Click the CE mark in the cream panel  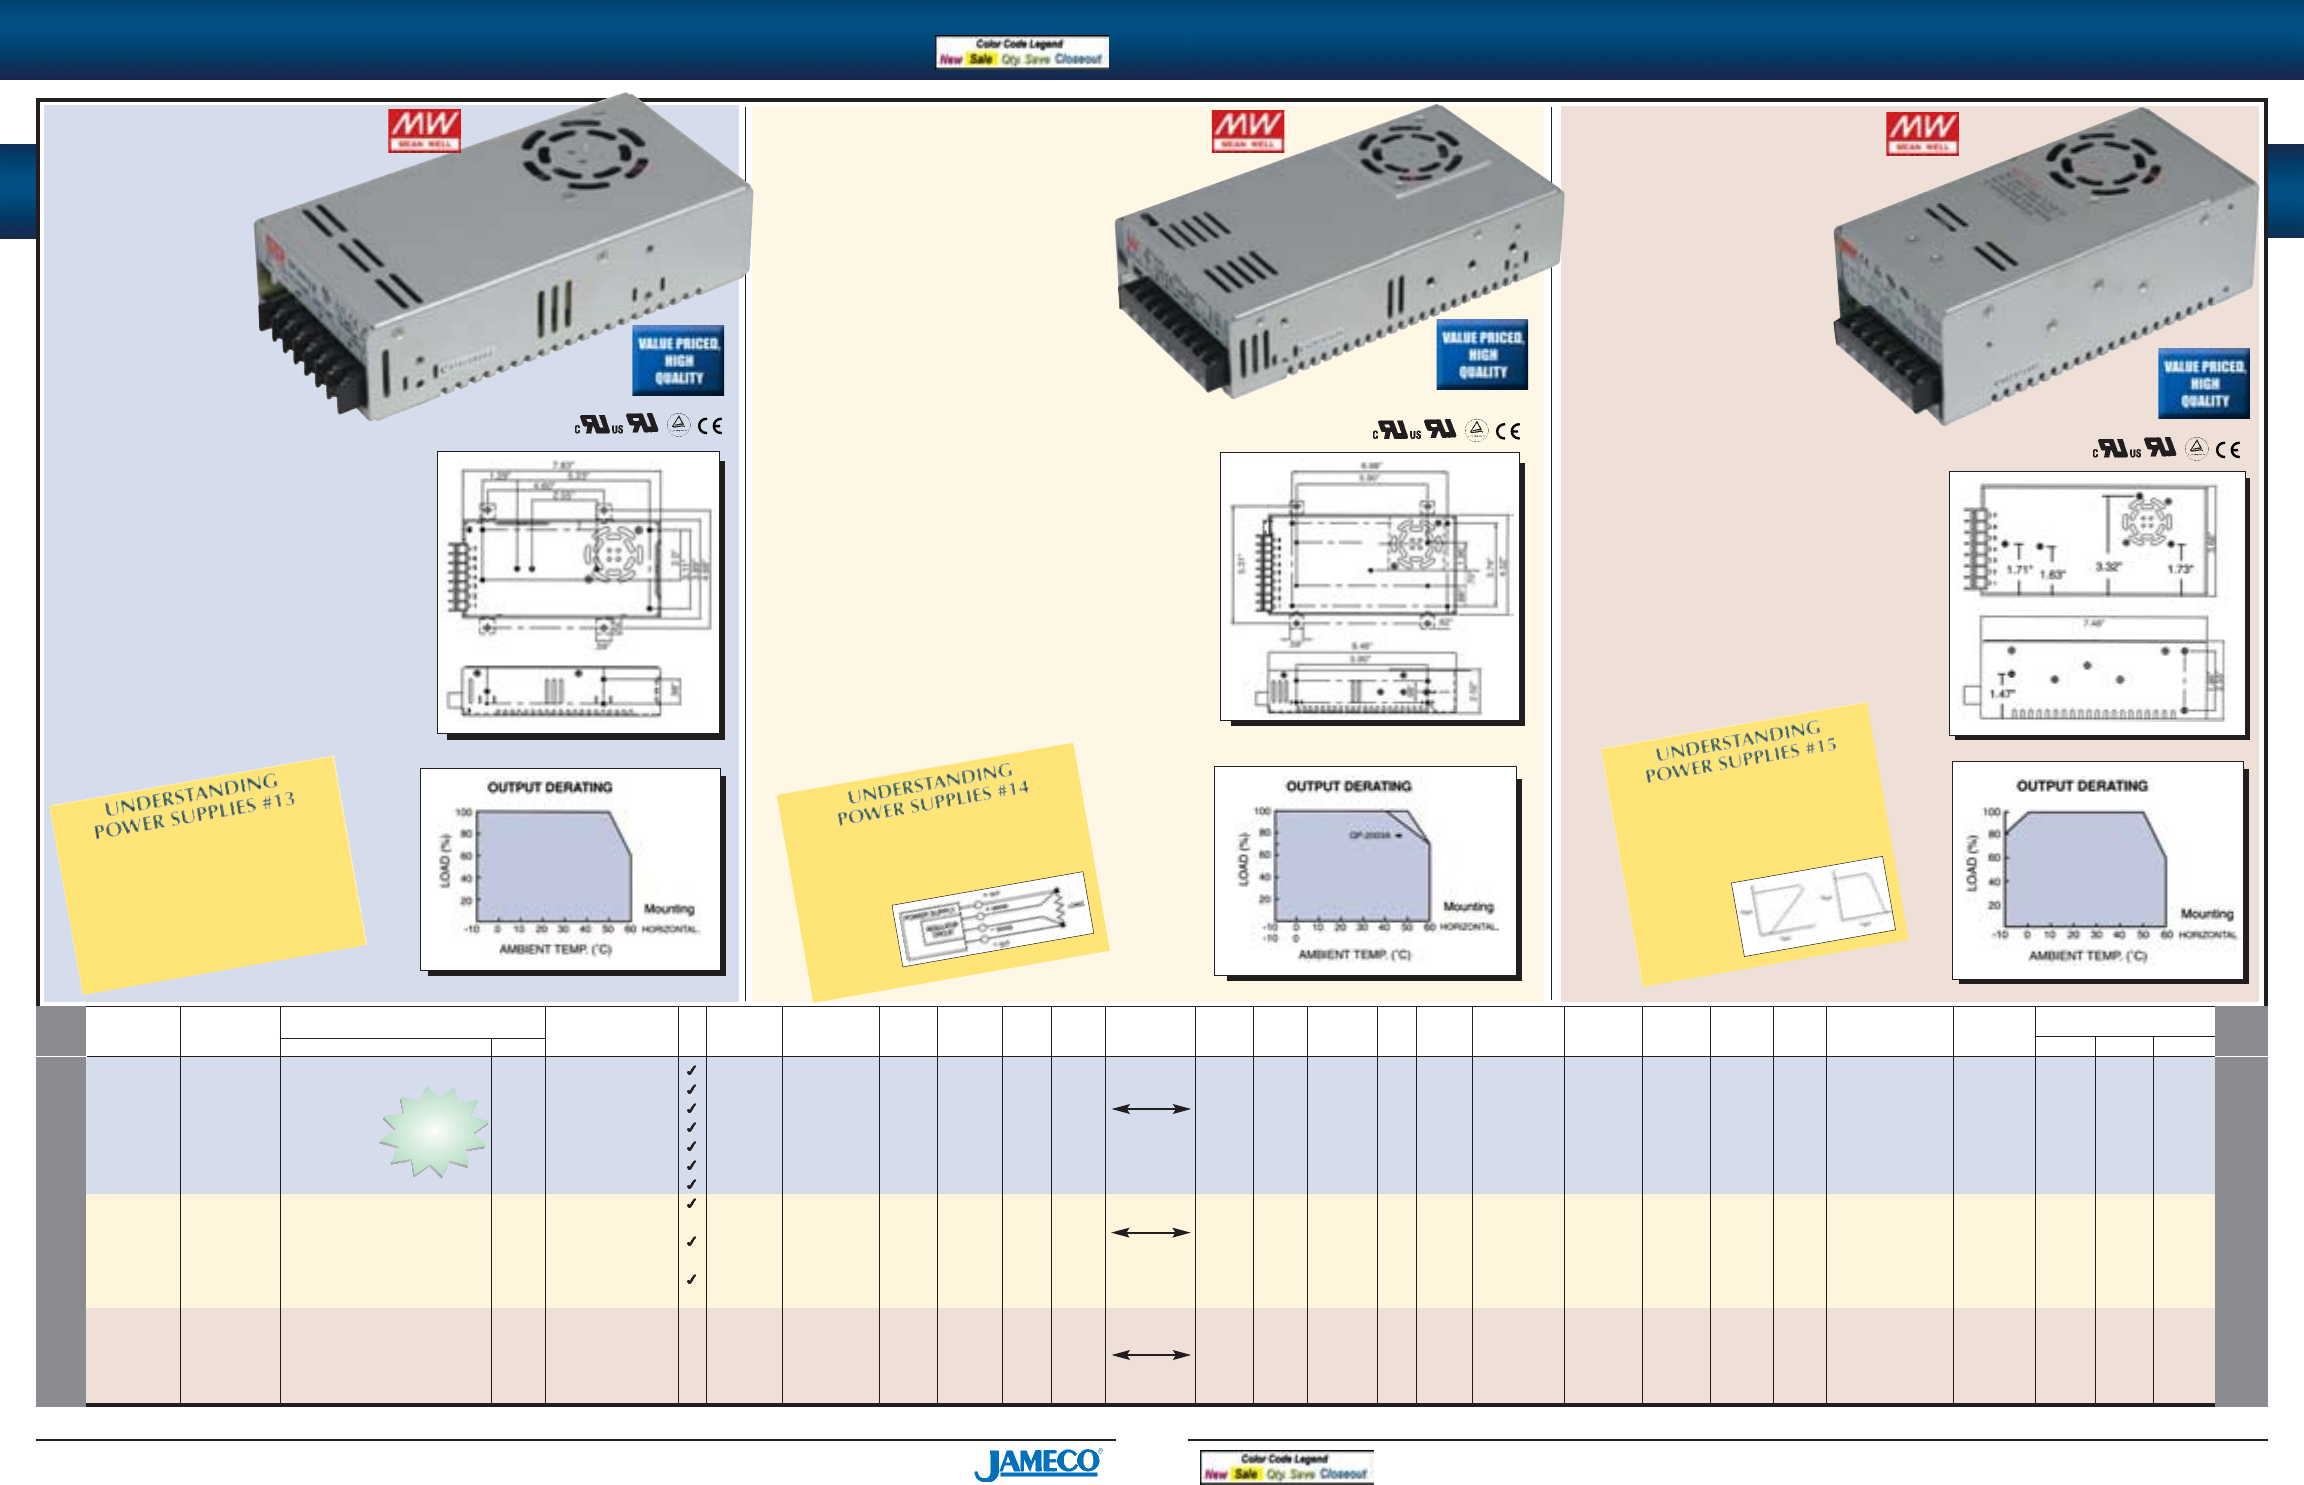click(1508, 431)
